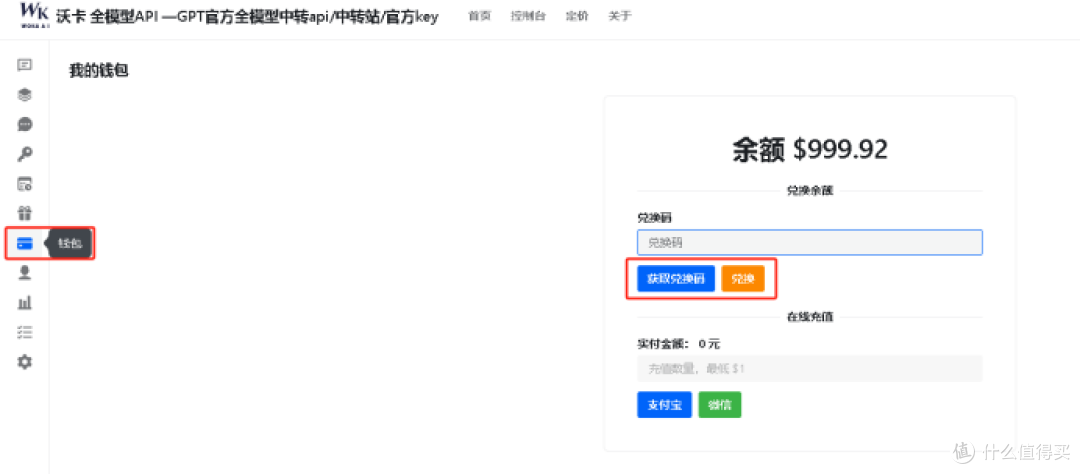This screenshot has width=1080, height=474.
Task: Open the checklist tasks icon in sidebar
Action: click(x=25, y=332)
